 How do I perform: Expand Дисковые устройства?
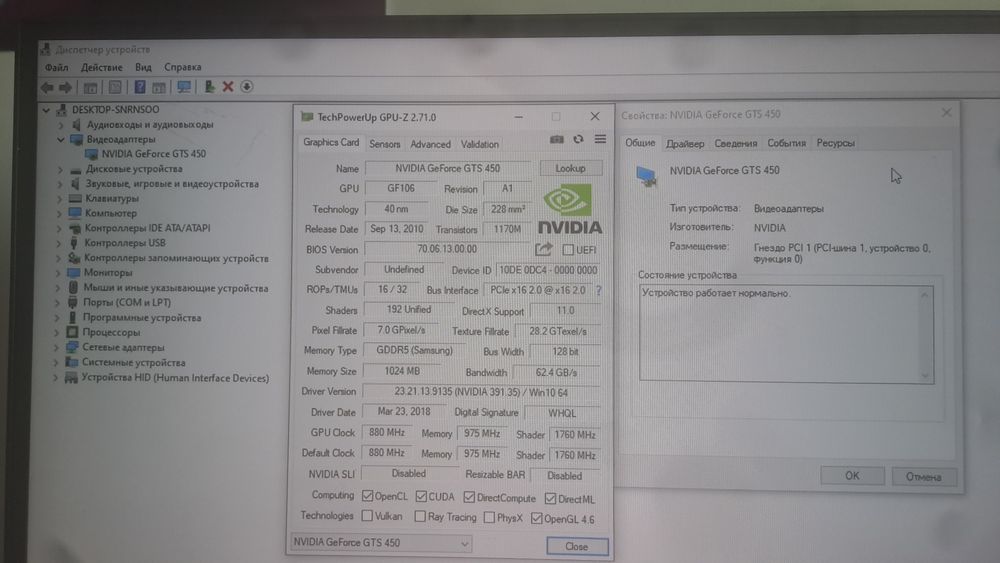pyautogui.click(x=60, y=170)
